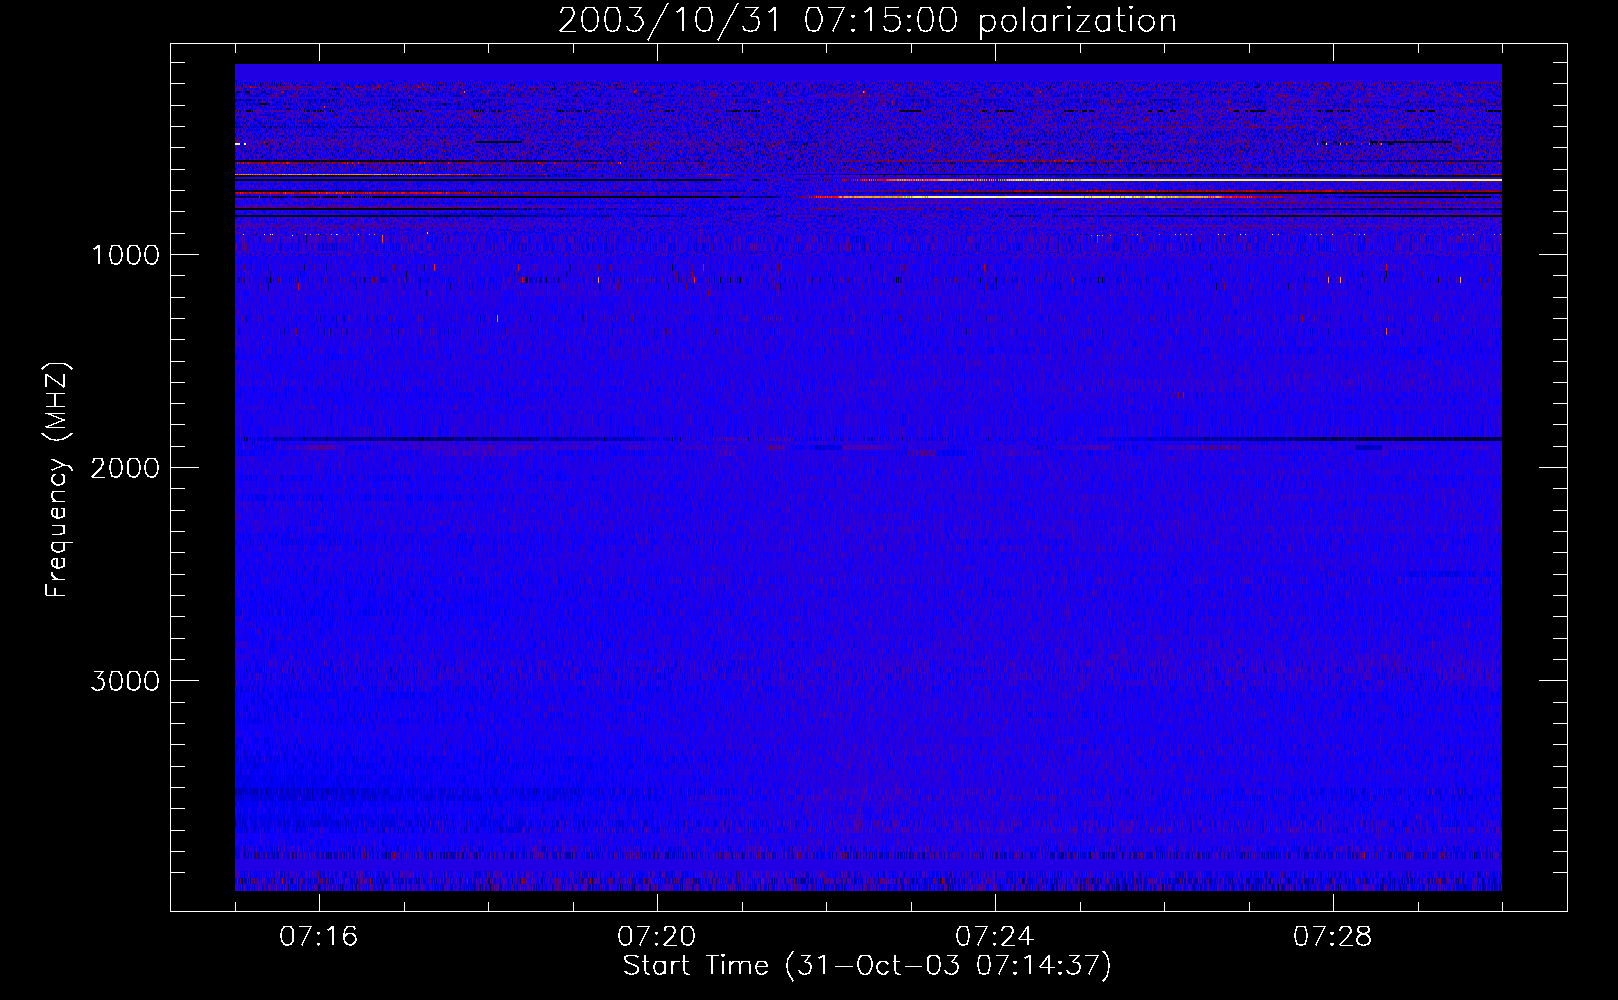Click the 07:24 time tick label

995,937
